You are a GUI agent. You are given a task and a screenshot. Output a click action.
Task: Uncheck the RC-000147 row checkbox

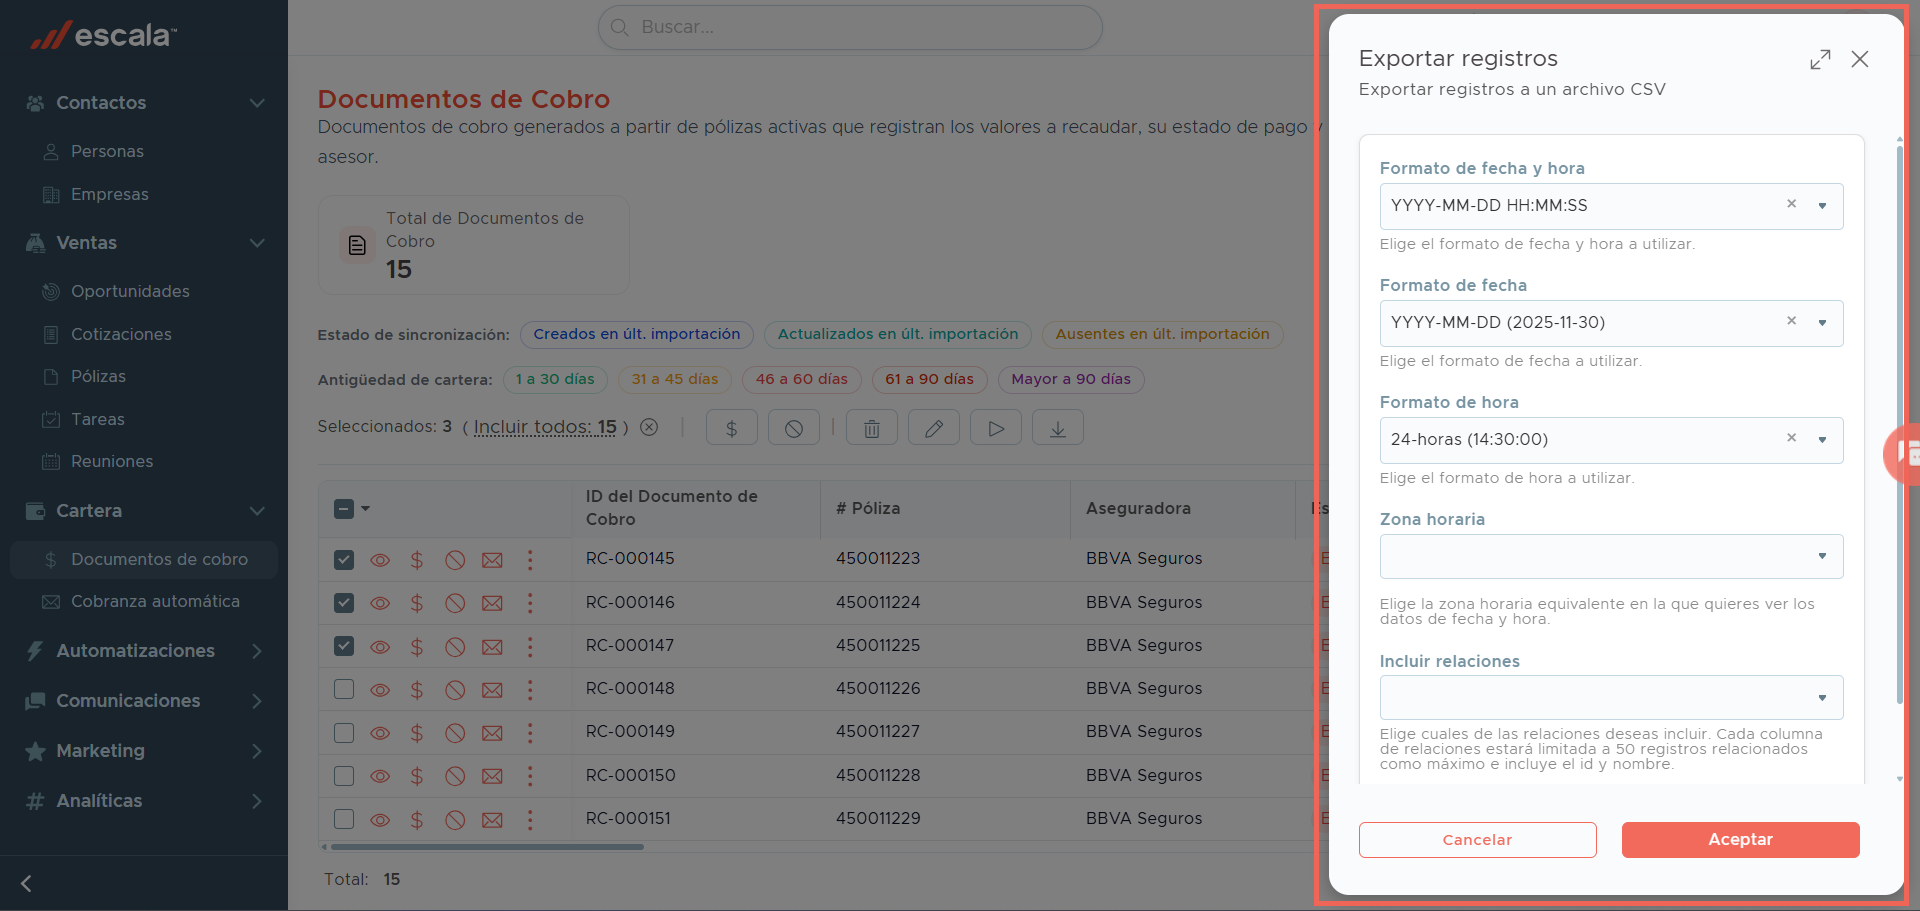(344, 645)
